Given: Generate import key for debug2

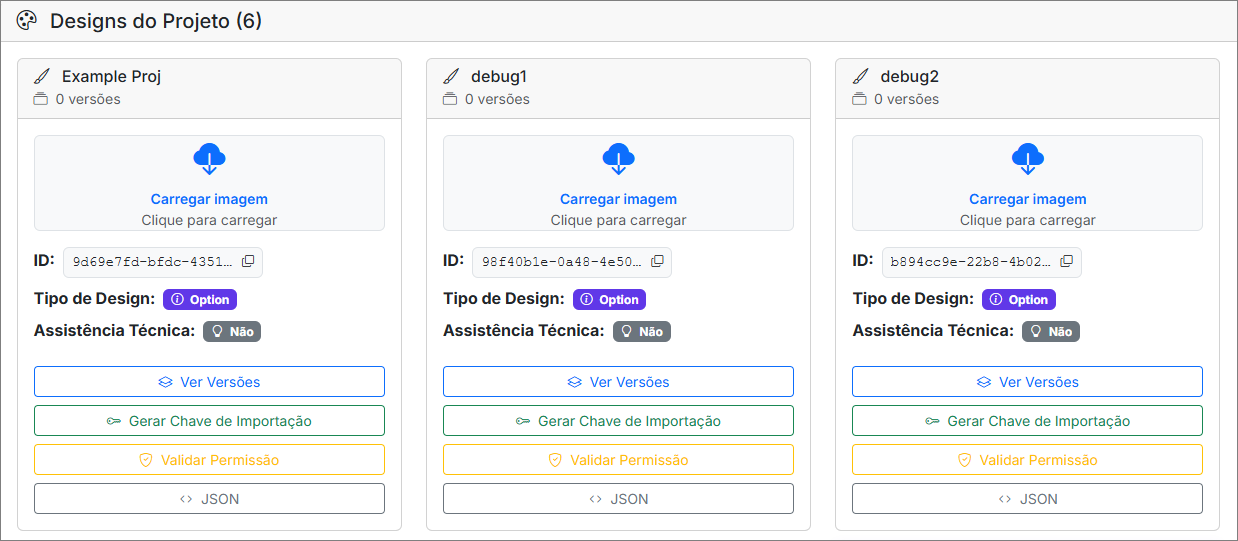Looking at the screenshot, I should point(1027,421).
